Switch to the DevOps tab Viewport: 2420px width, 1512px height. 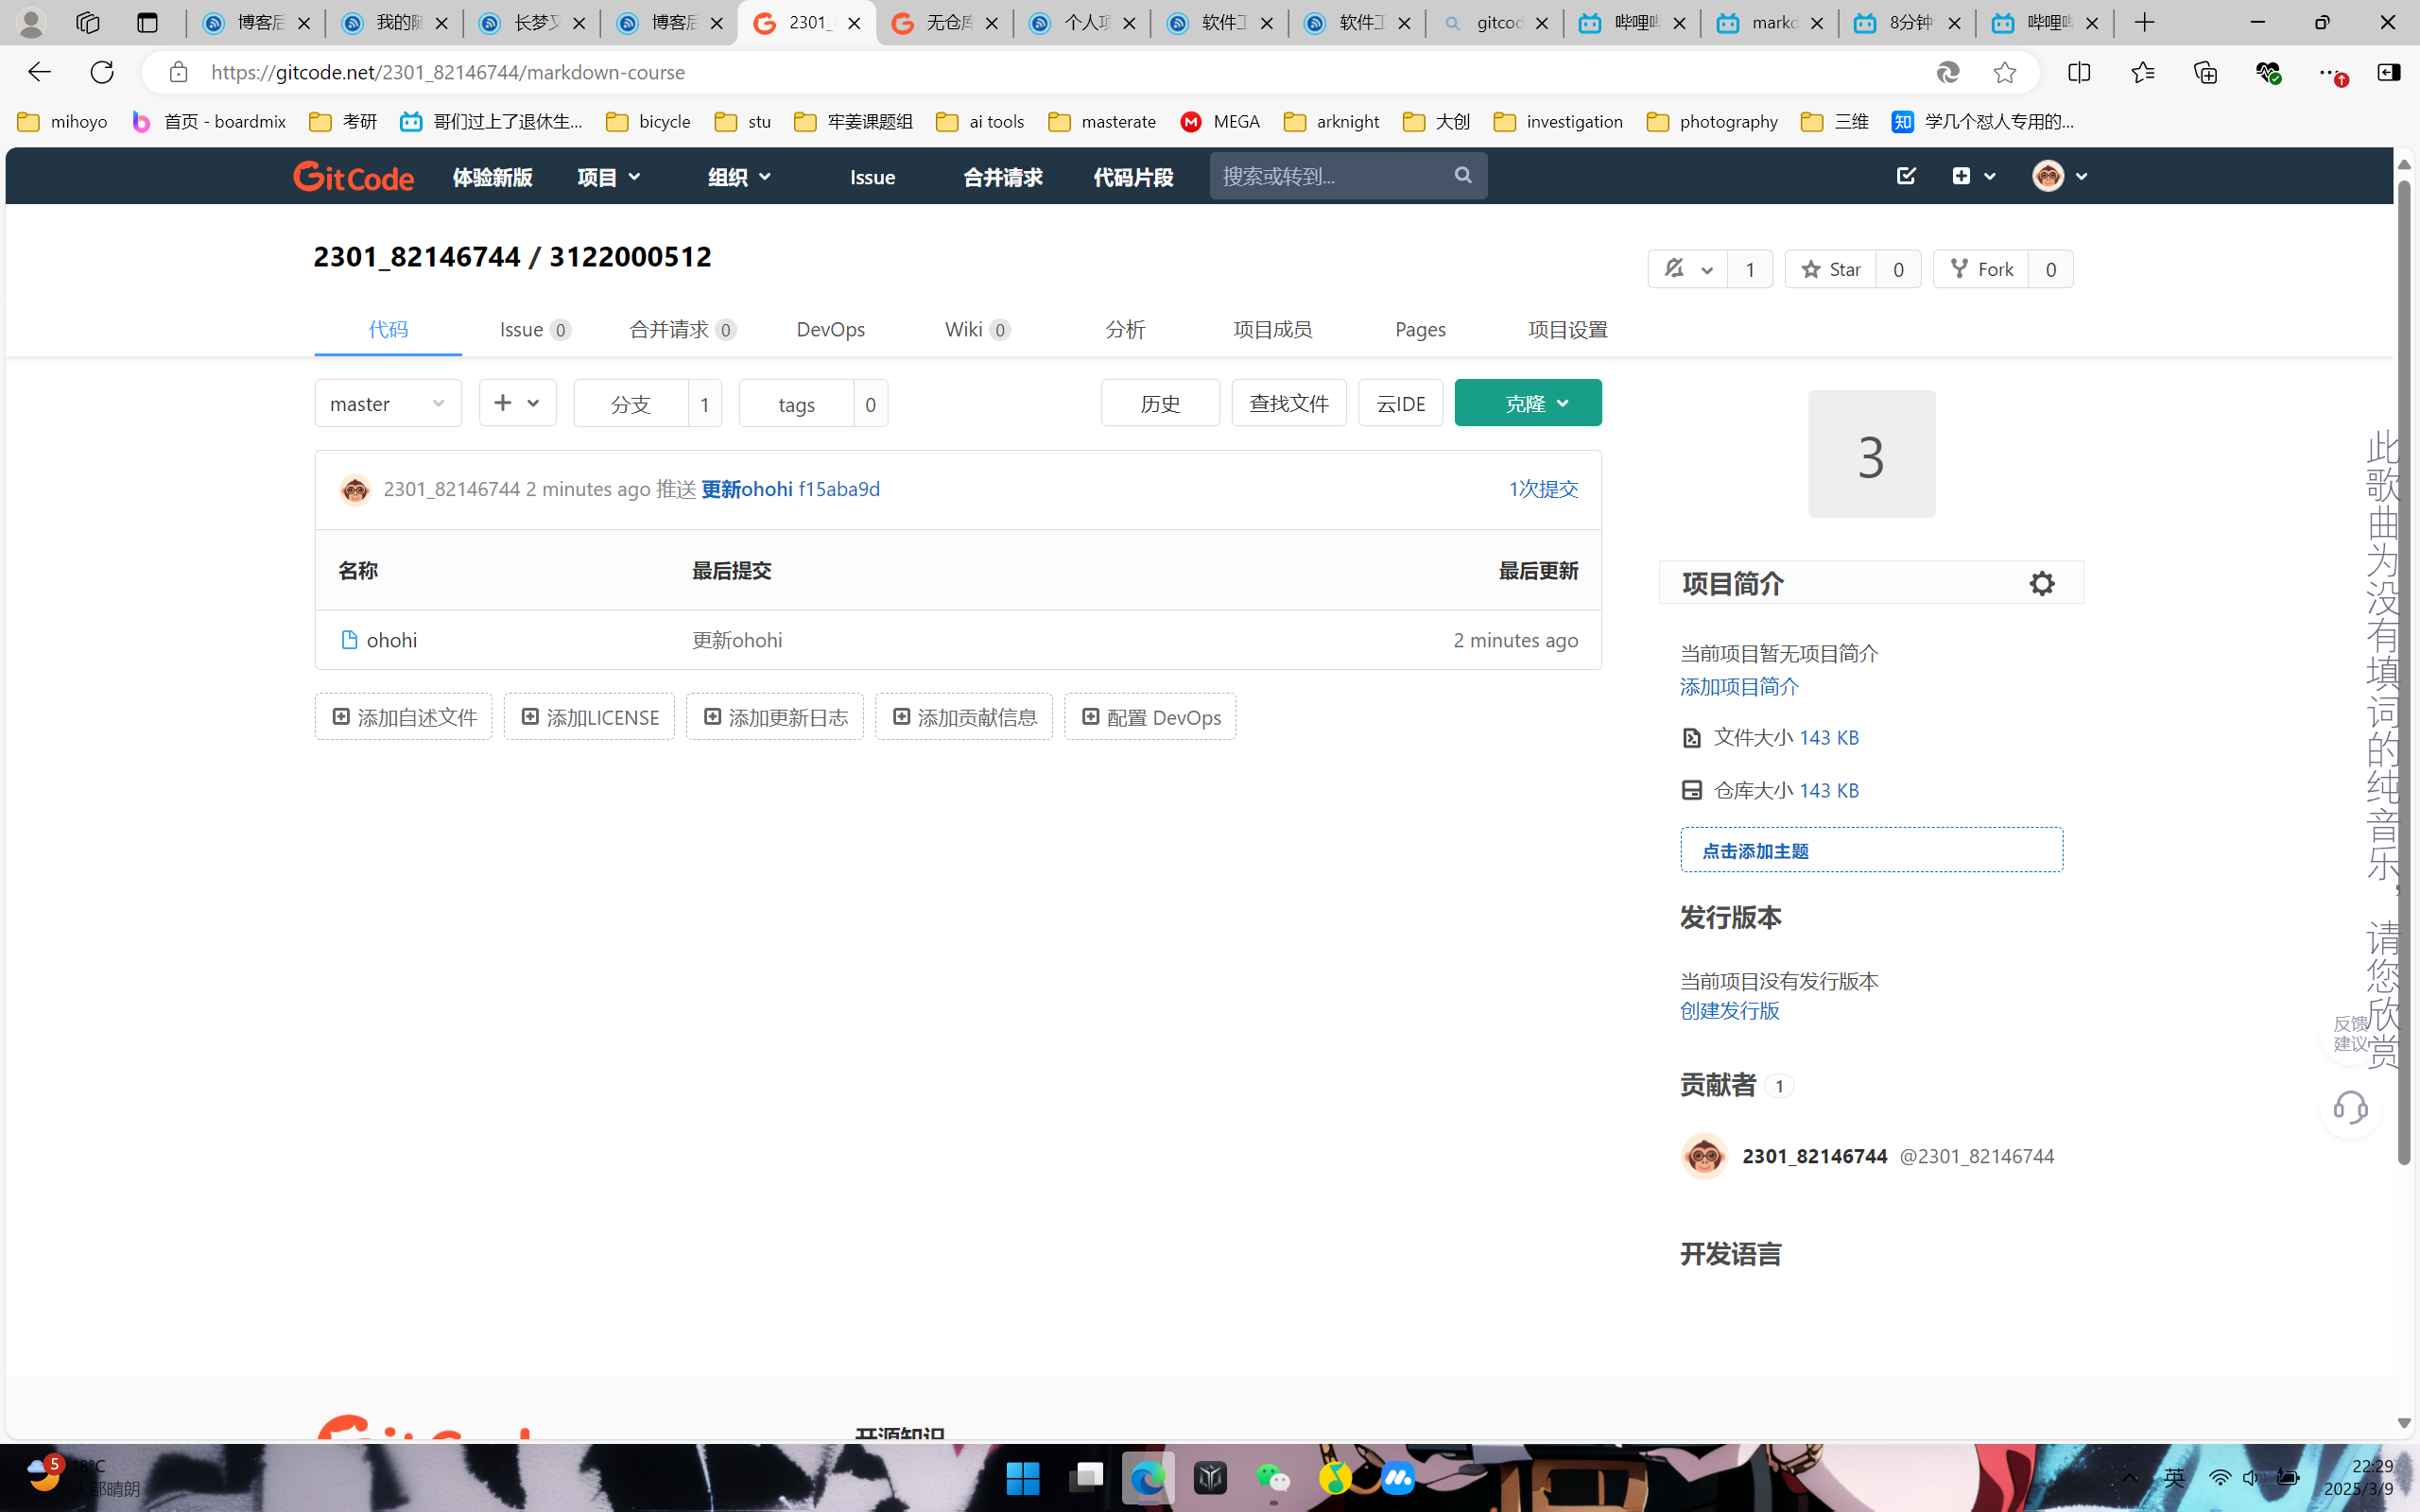830,329
